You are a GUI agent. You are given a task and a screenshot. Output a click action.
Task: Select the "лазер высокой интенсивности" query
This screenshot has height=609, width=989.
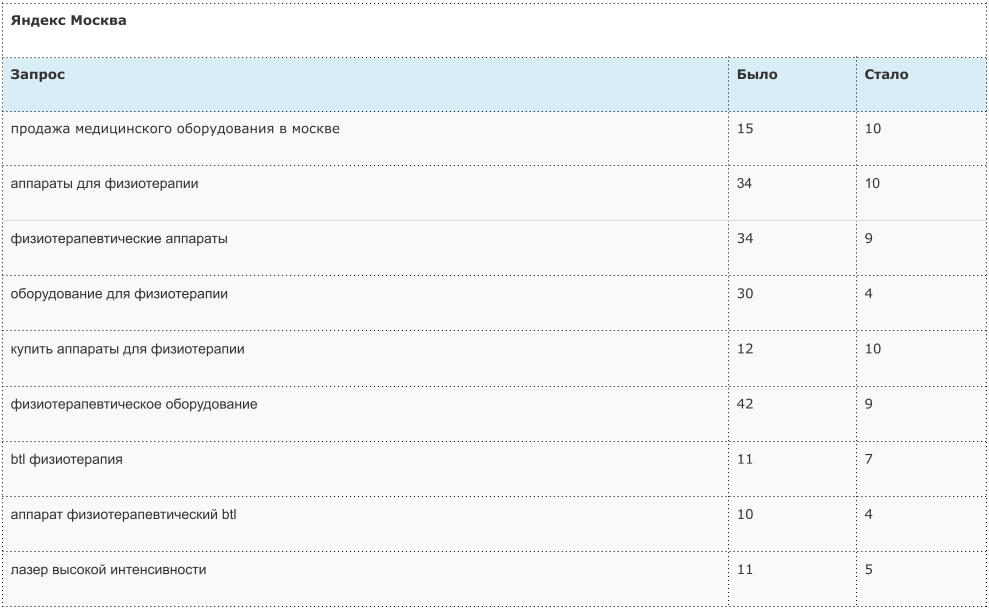(x=108, y=569)
